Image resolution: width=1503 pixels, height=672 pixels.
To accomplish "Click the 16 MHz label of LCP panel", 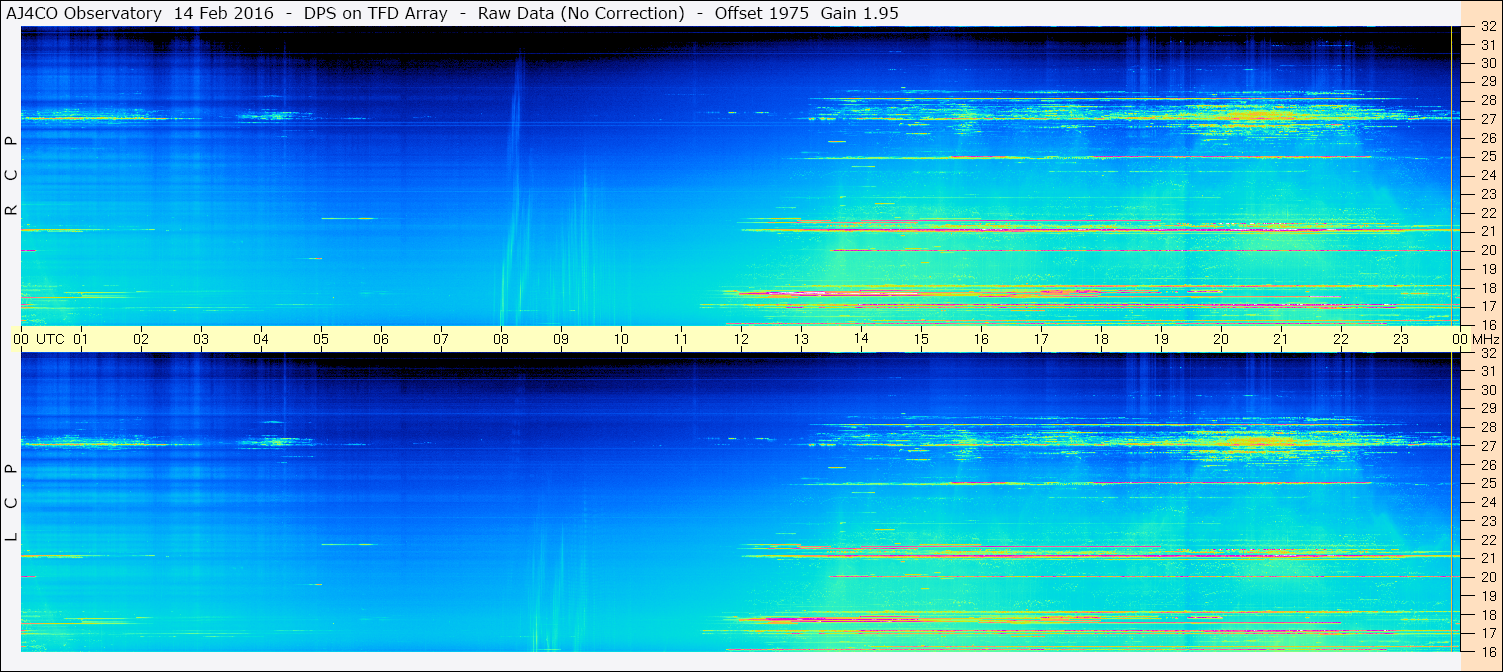I will click(1487, 651).
